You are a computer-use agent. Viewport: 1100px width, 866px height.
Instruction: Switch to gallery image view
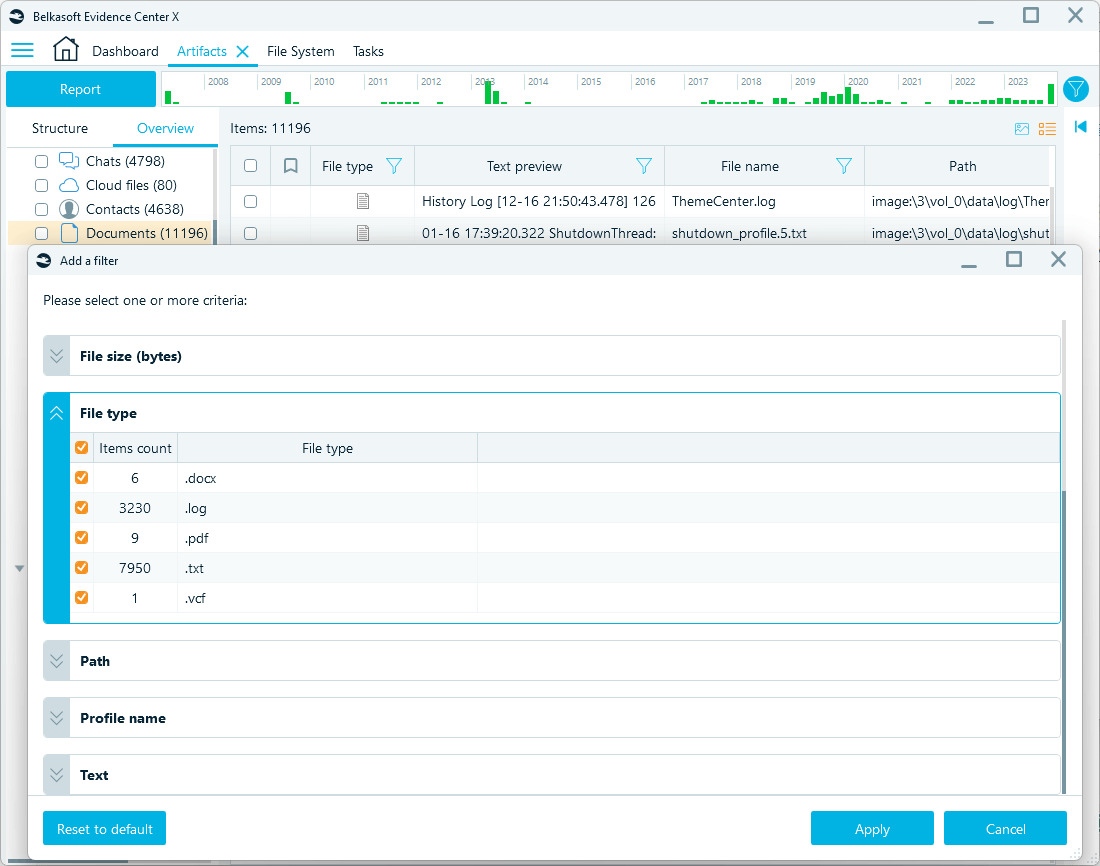coord(1022,128)
